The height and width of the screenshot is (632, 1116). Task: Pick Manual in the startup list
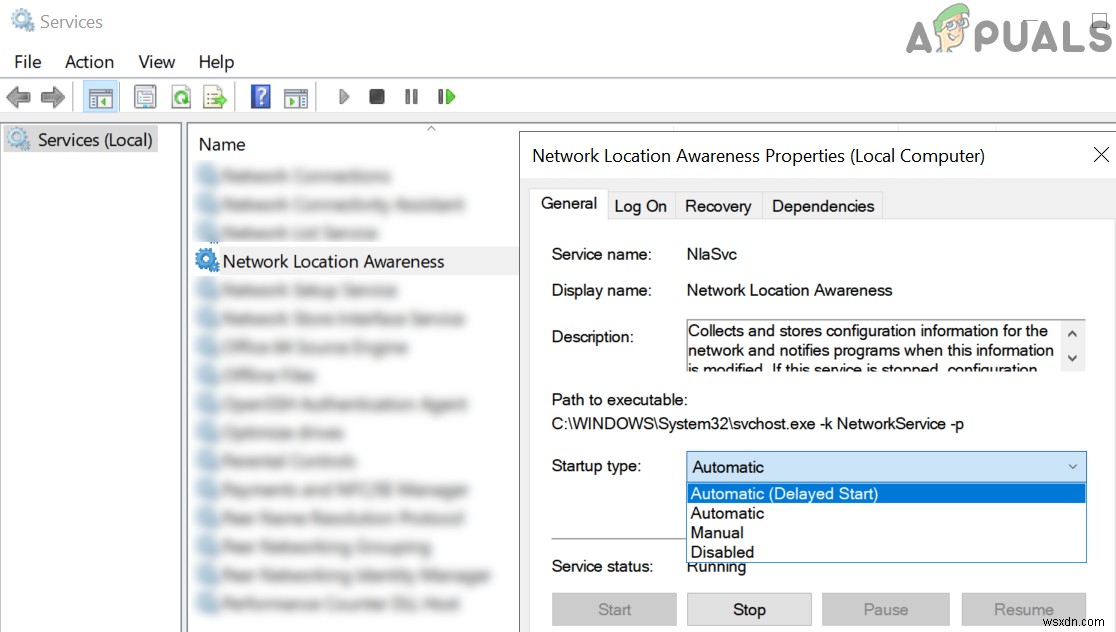tap(717, 533)
